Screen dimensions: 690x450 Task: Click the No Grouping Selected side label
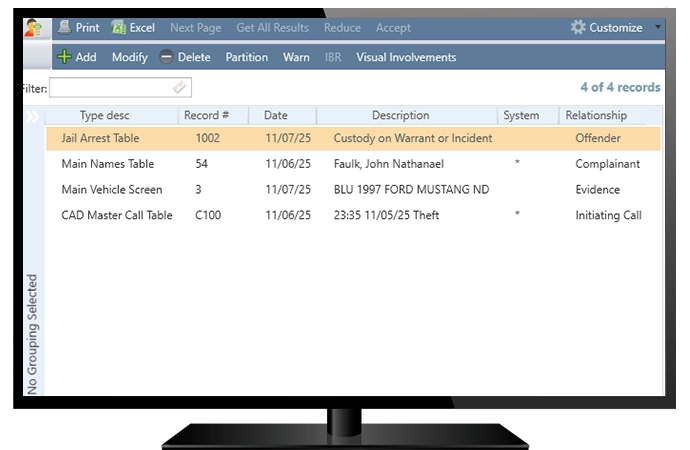[32, 334]
